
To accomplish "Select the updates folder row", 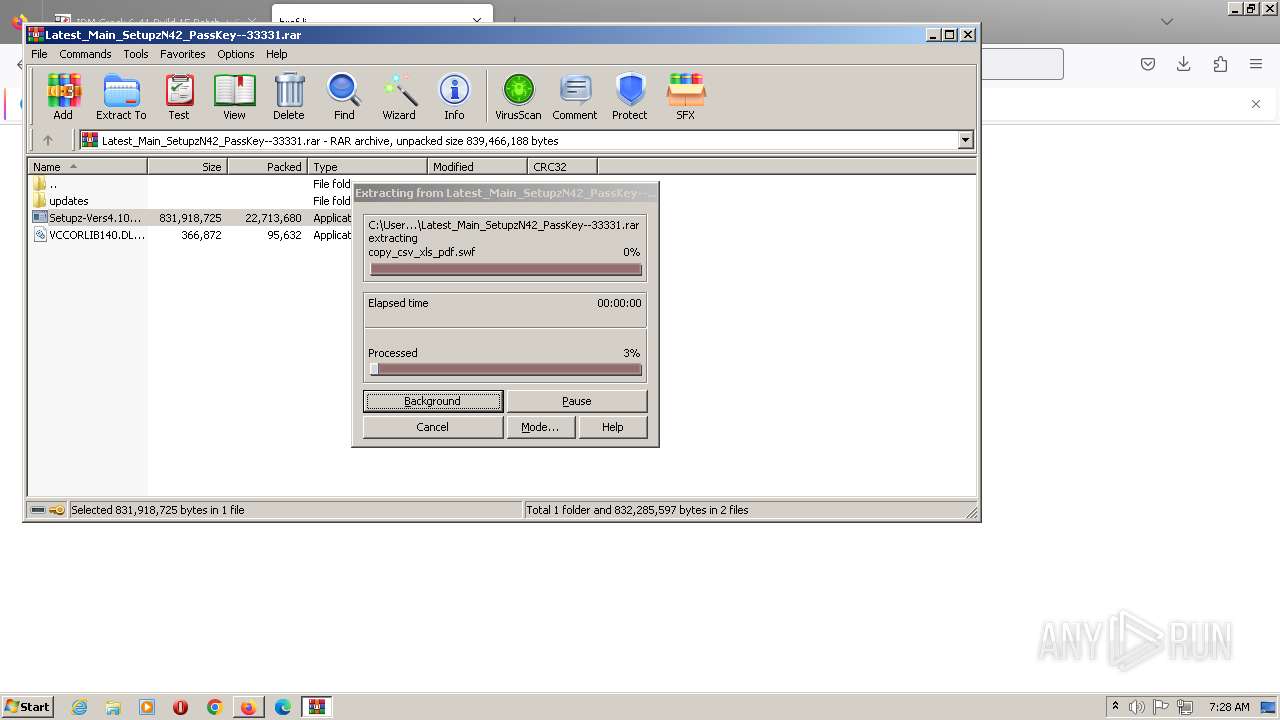I will [x=190, y=201].
